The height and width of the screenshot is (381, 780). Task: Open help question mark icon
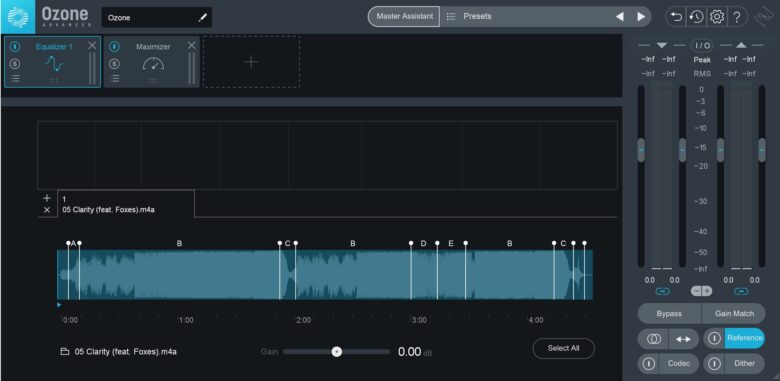point(737,17)
